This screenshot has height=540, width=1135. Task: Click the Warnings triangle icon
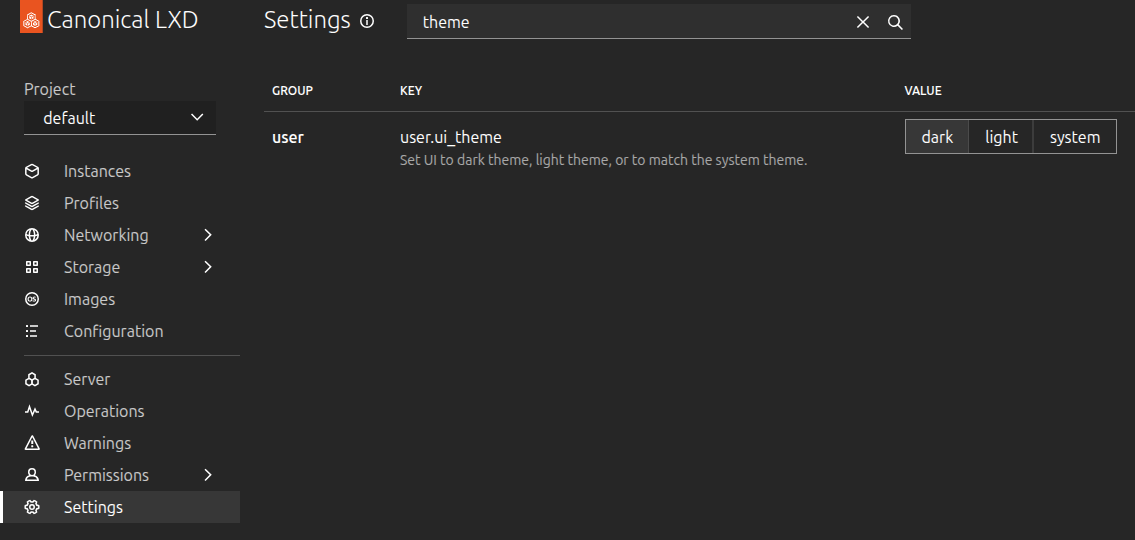coord(32,443)
